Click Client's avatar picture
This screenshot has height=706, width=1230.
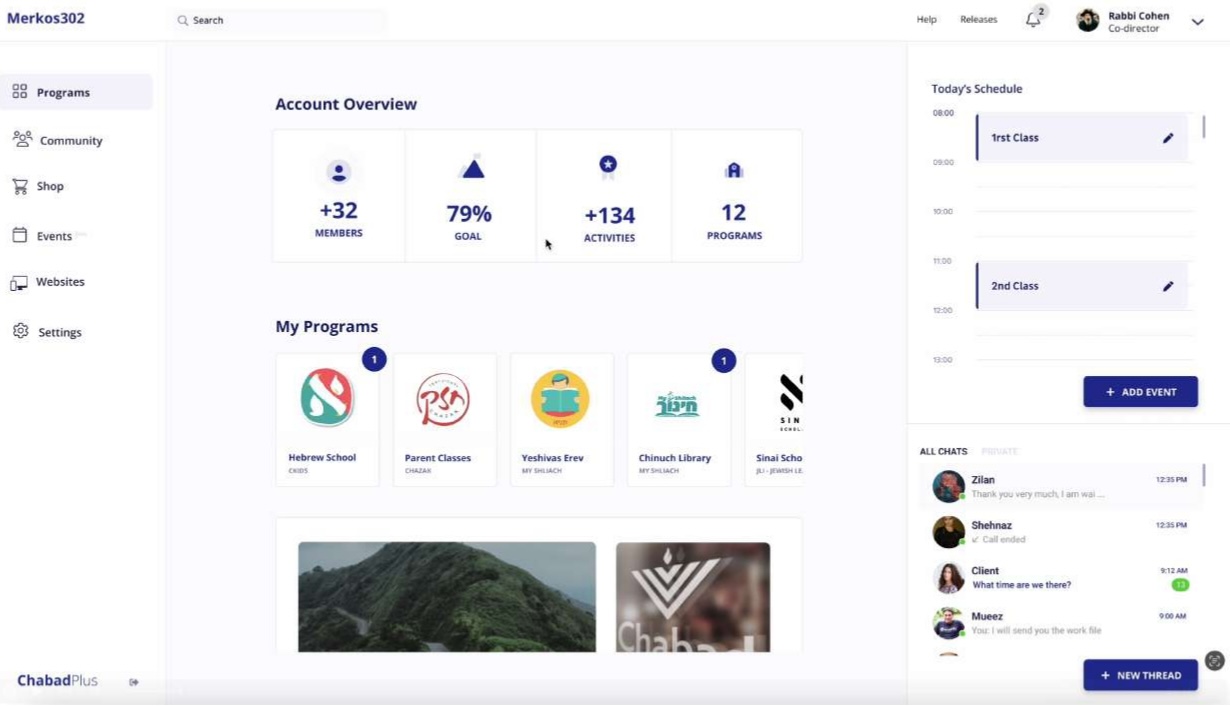click(948, 578)
